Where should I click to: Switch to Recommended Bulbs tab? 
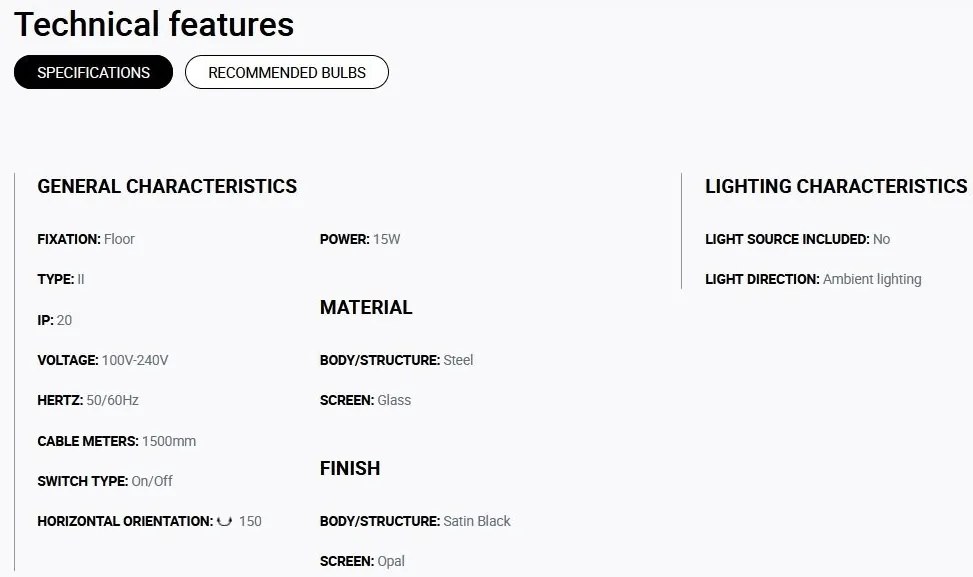(x=287, y=72)
